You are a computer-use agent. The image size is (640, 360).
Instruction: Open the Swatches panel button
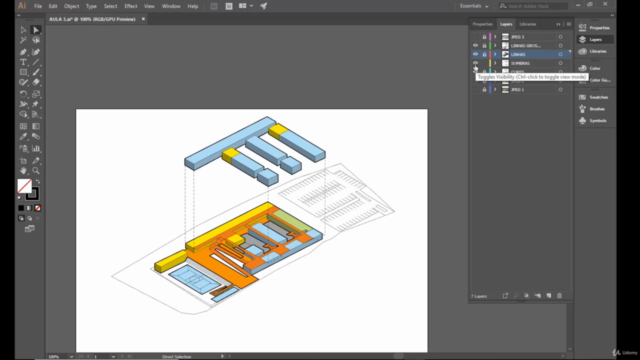[x=594, y=97]
